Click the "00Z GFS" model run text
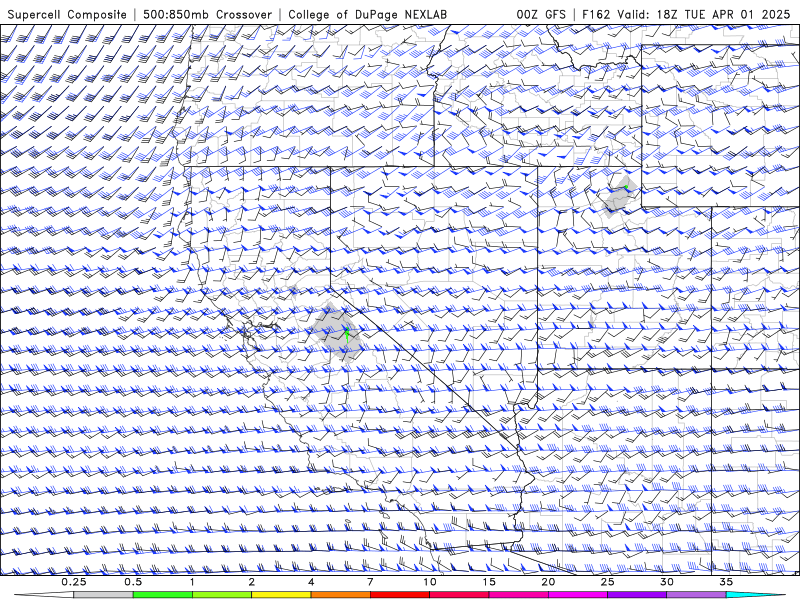 pyautogui.click(x=541, y=14)
